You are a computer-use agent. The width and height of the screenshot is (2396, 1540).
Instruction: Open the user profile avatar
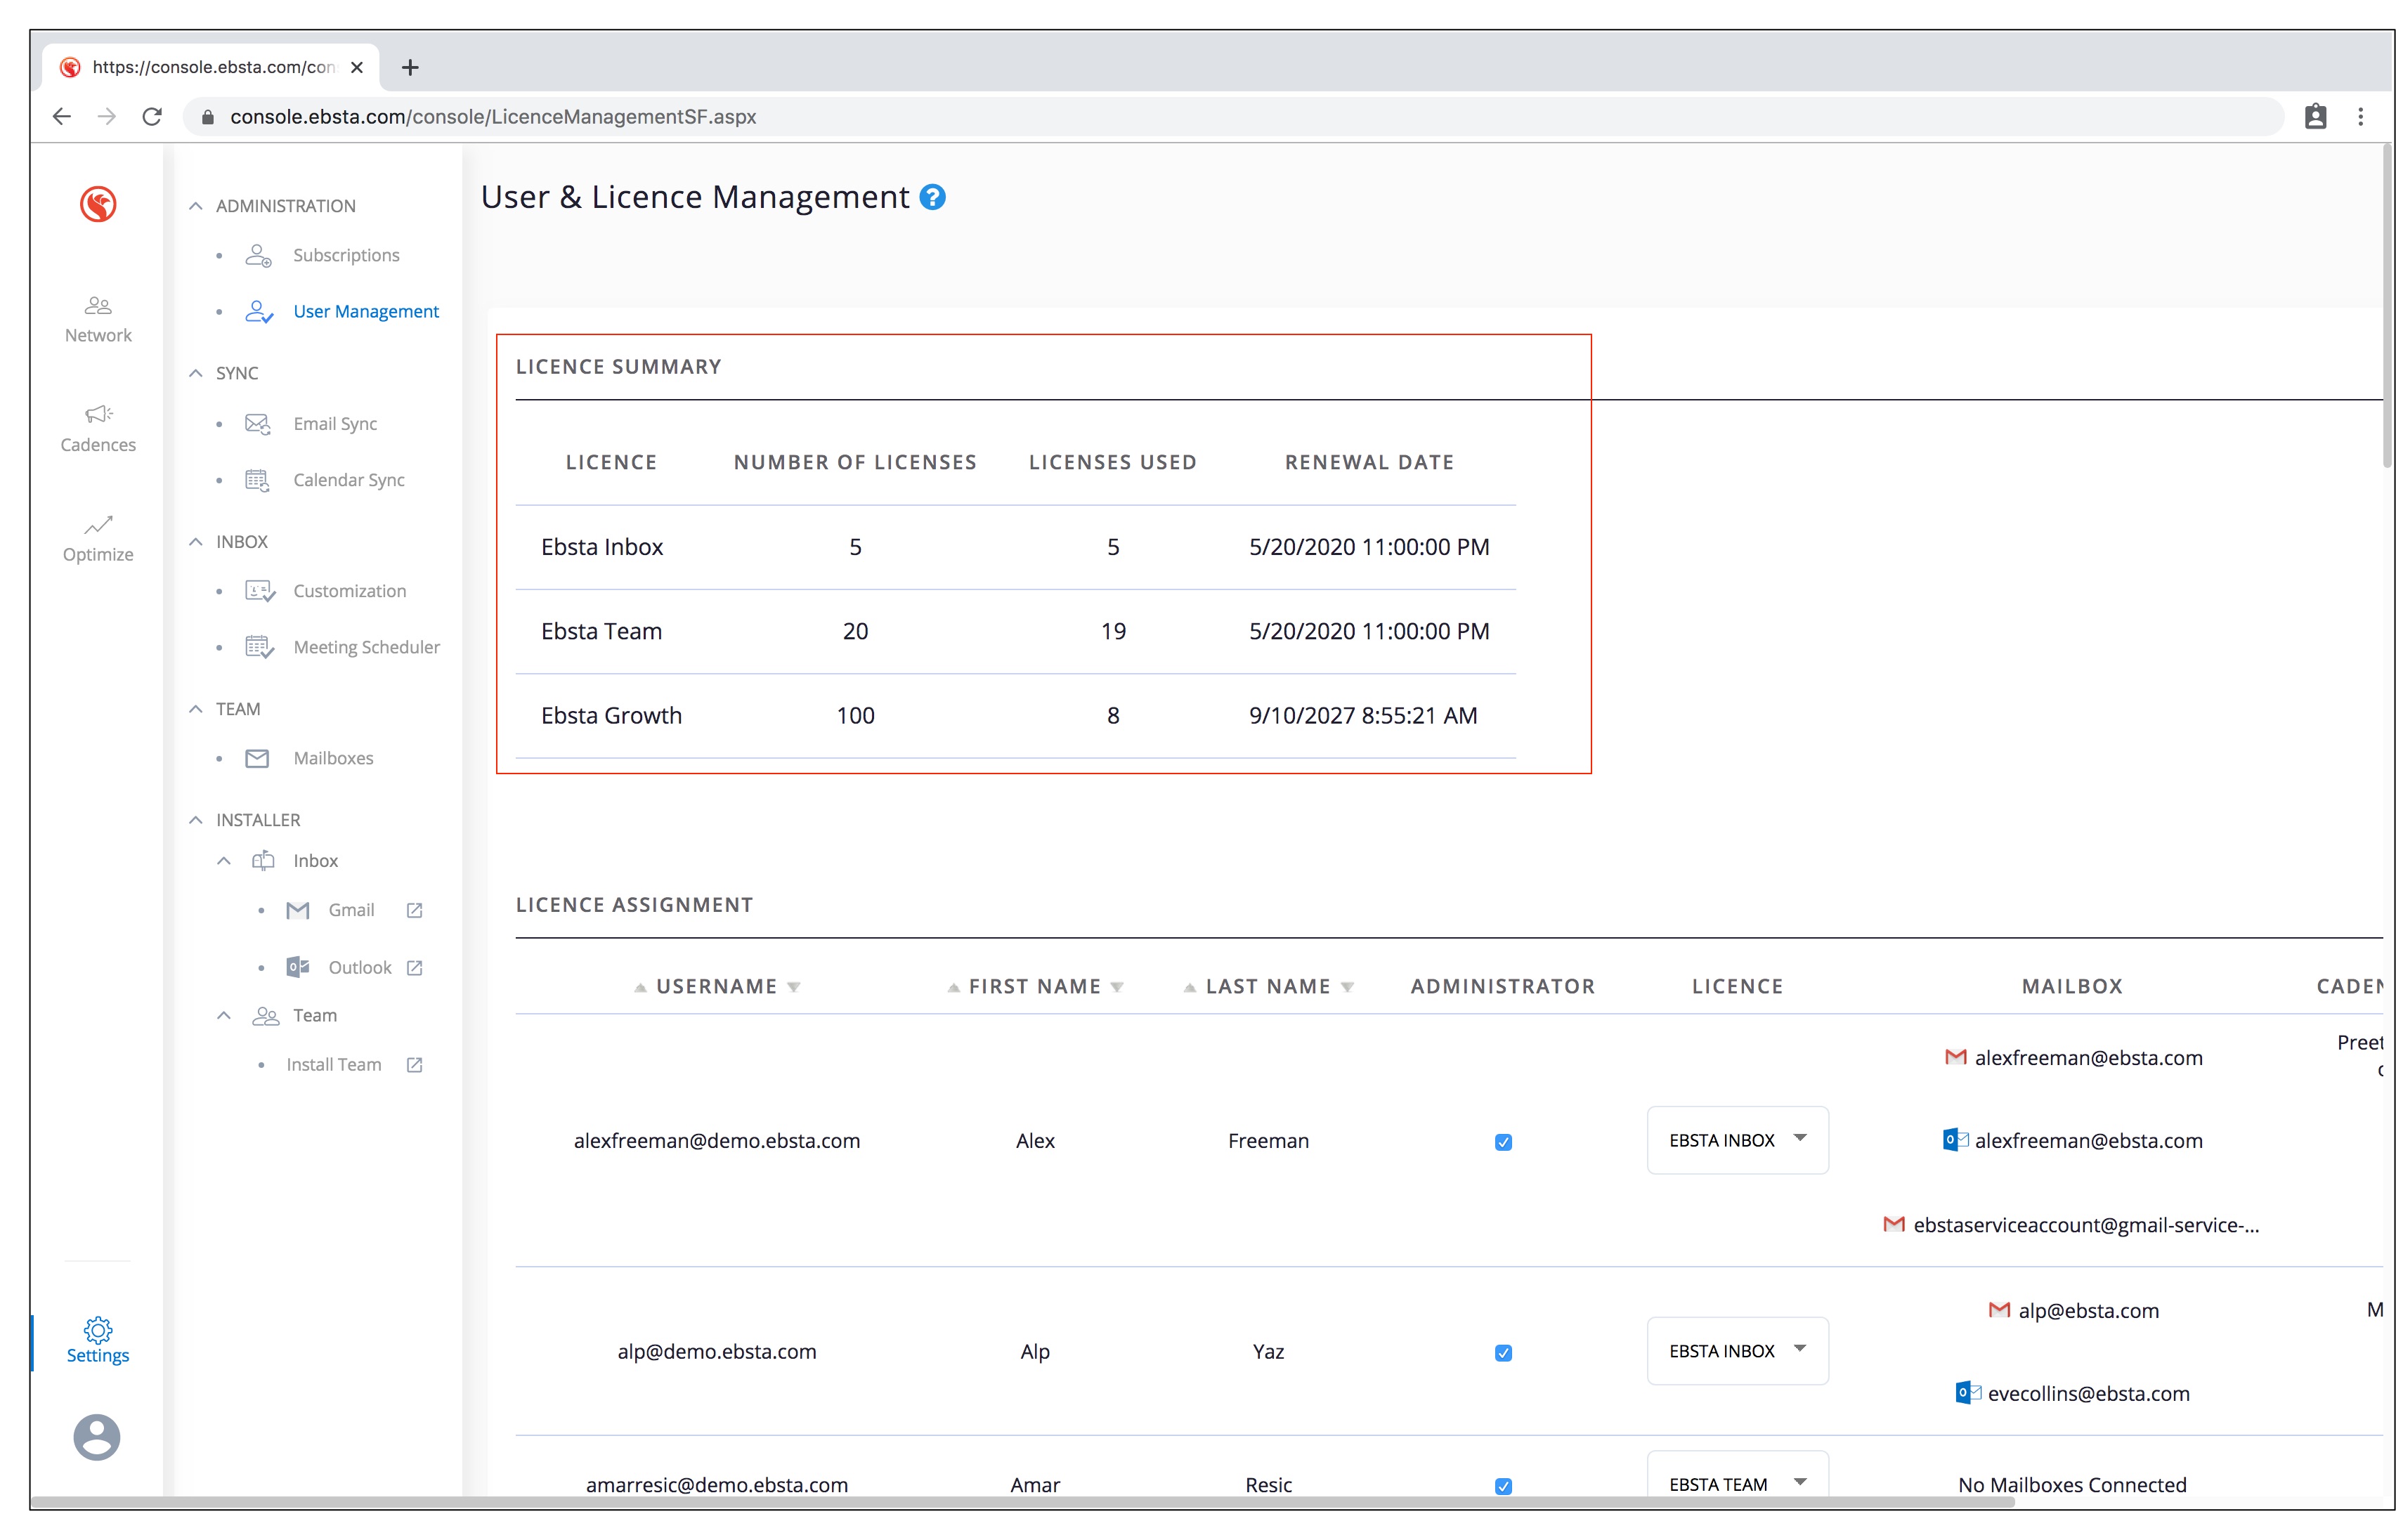click(x=97, y=1437)
